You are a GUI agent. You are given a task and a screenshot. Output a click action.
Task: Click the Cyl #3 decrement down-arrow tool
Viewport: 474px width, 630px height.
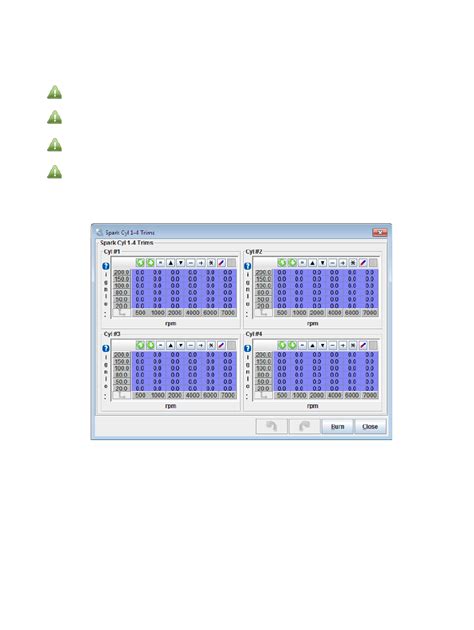[180, 345]
